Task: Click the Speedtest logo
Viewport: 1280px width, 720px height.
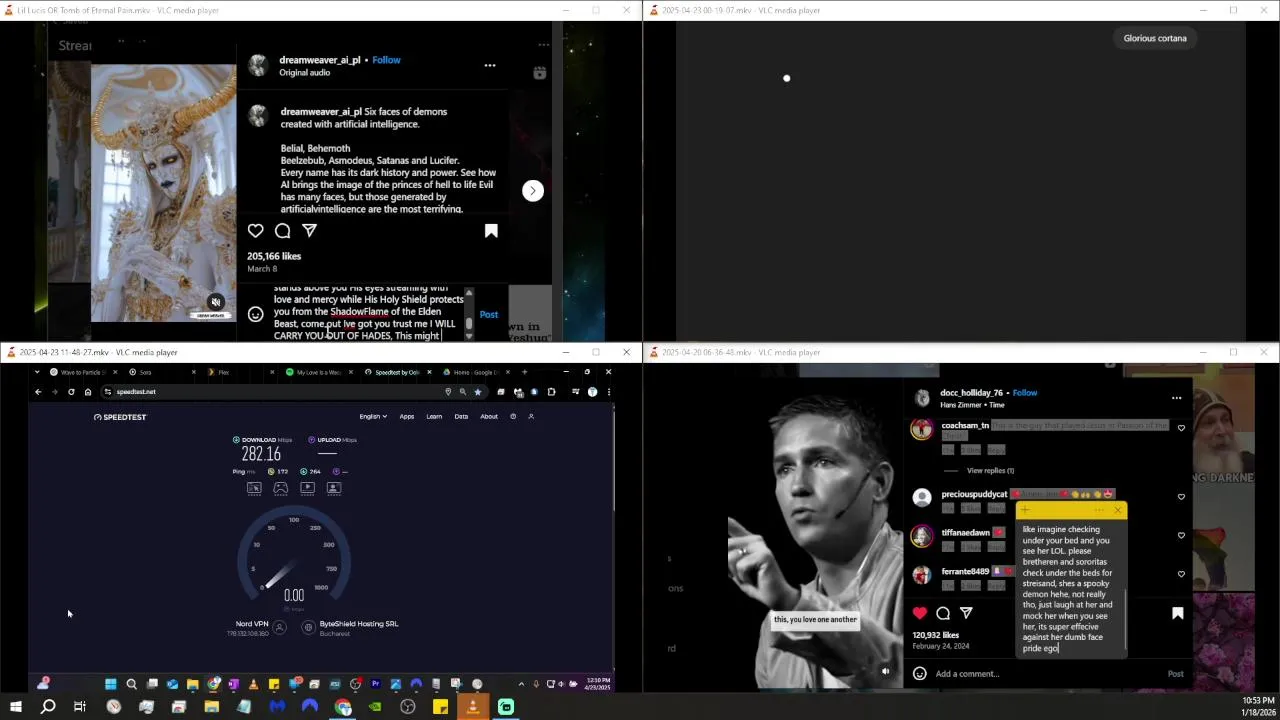Action: [x=120, y=417]
